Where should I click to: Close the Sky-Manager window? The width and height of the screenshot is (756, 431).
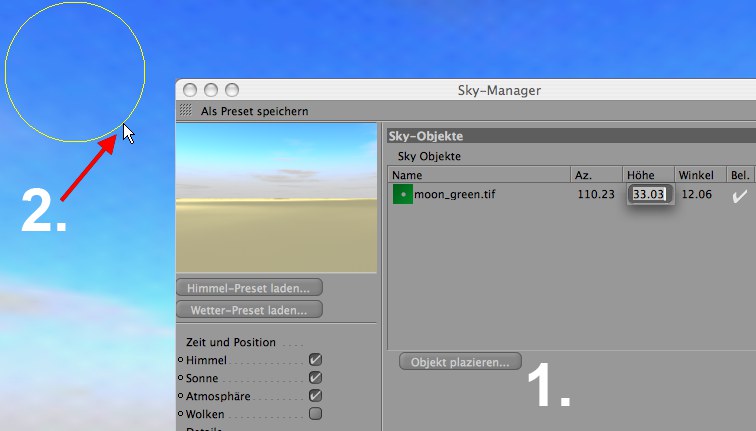tap(190, 90)
